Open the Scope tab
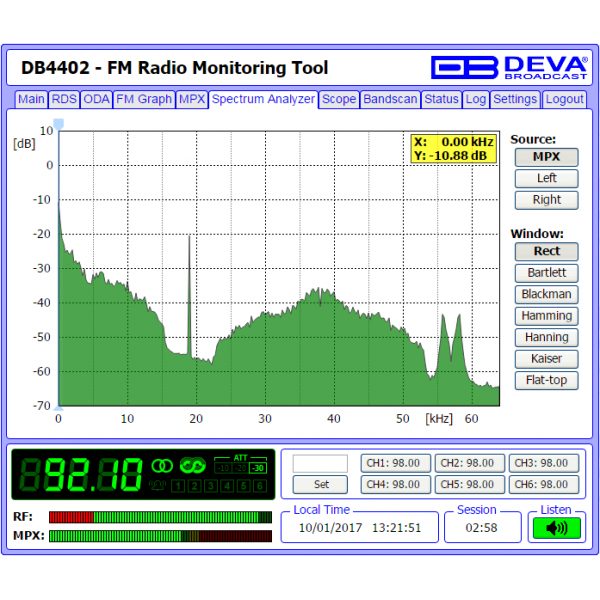The width and height of the screenshot is (600, 600). pos(339,99)
